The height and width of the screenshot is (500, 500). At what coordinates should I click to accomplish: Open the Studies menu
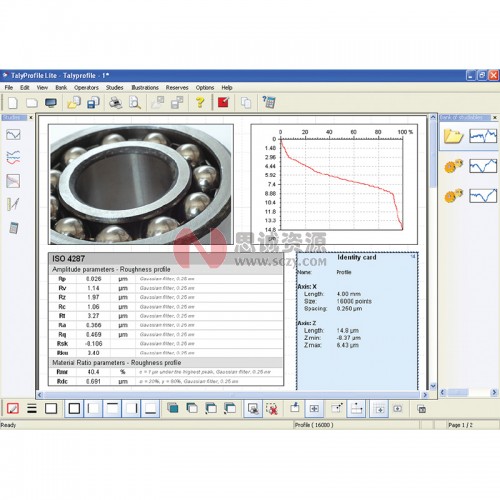coord(114,88)
